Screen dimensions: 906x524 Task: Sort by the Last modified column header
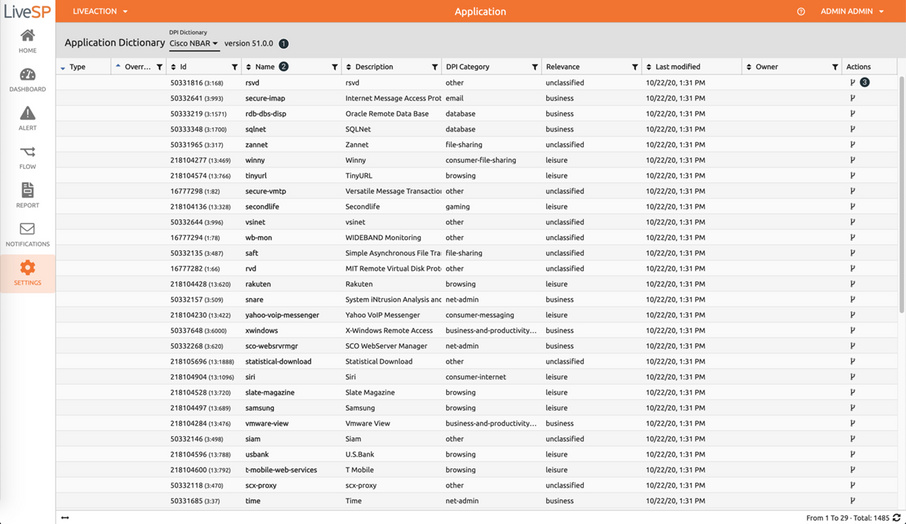click(677, 67)
